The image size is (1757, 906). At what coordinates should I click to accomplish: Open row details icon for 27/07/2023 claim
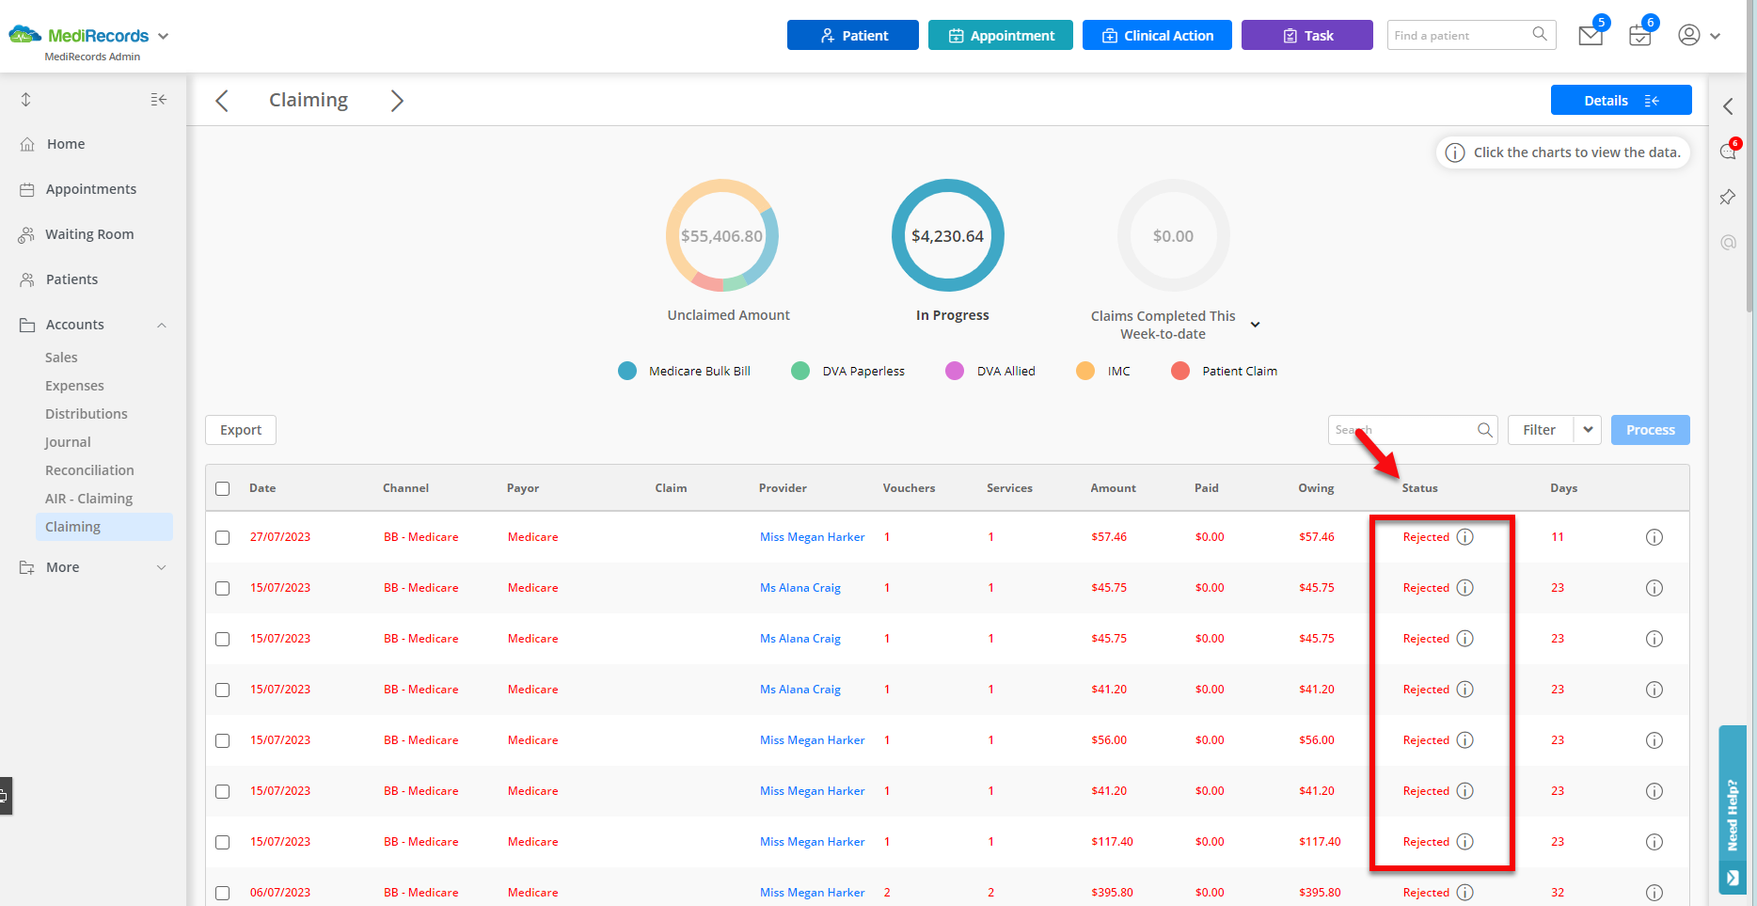coord(1654,537)
